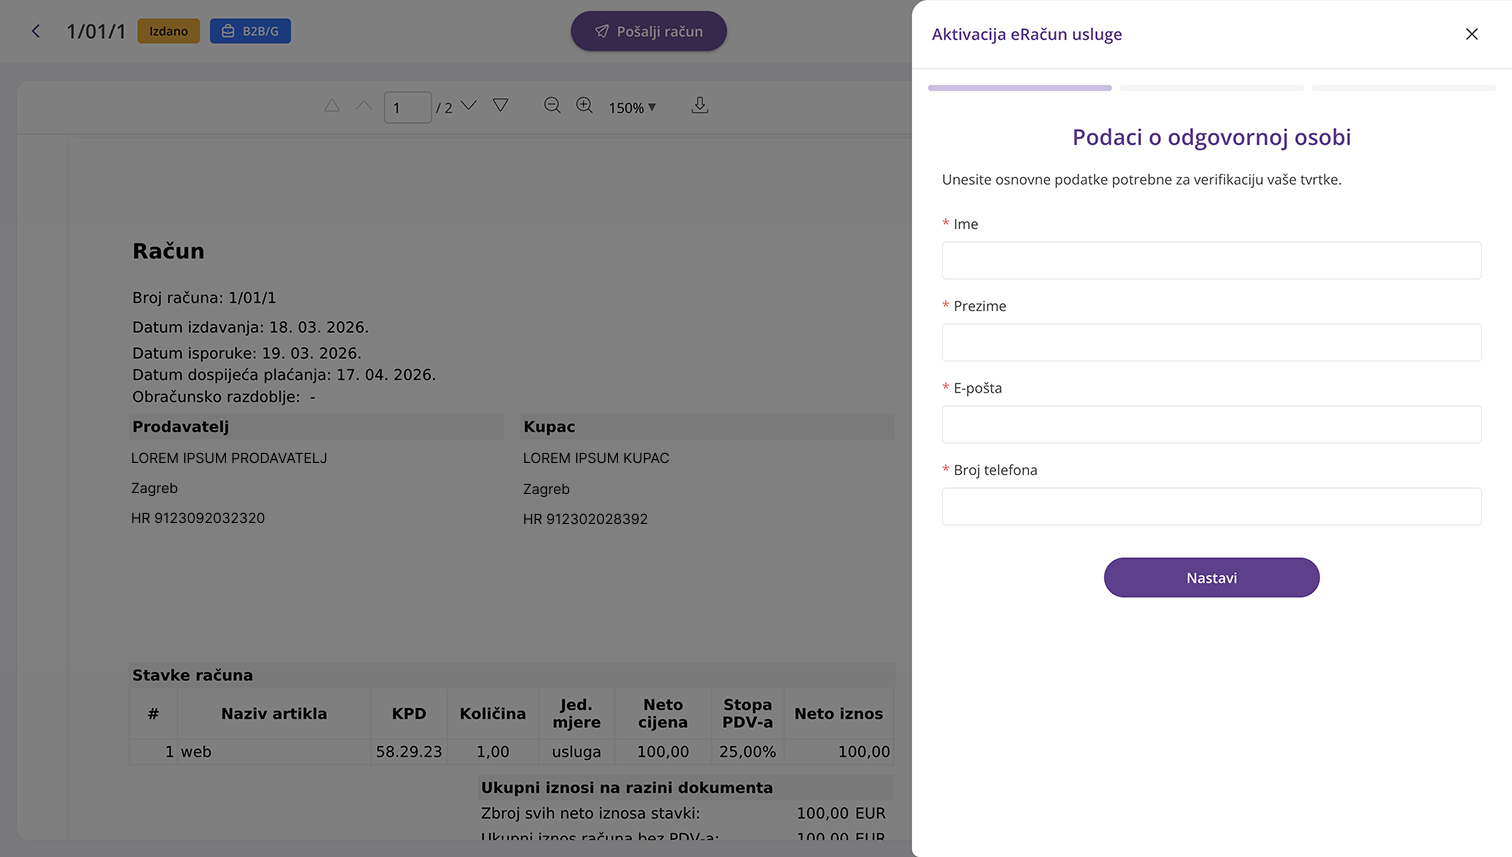
Task: Click the Izdano status badge
Action: 168,31
